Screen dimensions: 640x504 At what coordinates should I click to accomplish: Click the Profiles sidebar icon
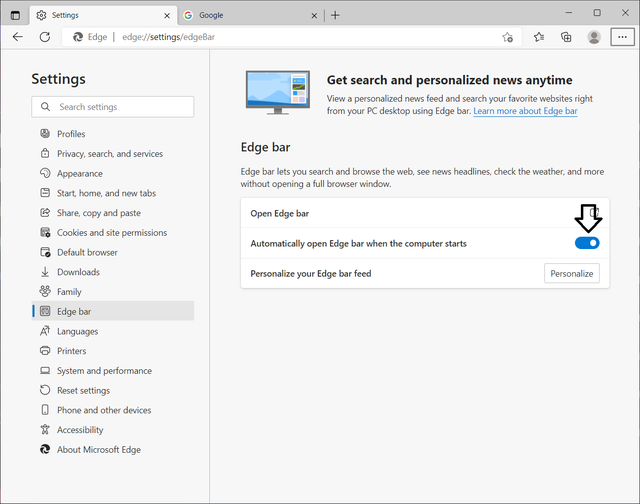45,133
